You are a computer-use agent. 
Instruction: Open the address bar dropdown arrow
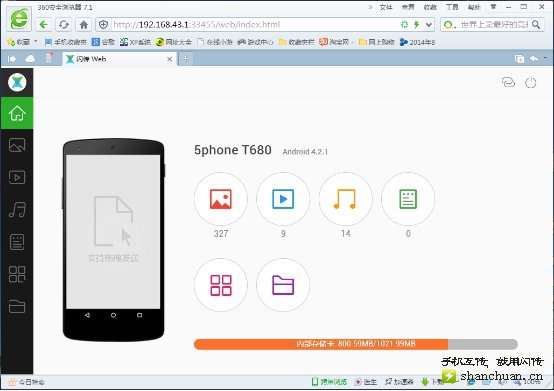pyautogui.click(x=429, y=24)
